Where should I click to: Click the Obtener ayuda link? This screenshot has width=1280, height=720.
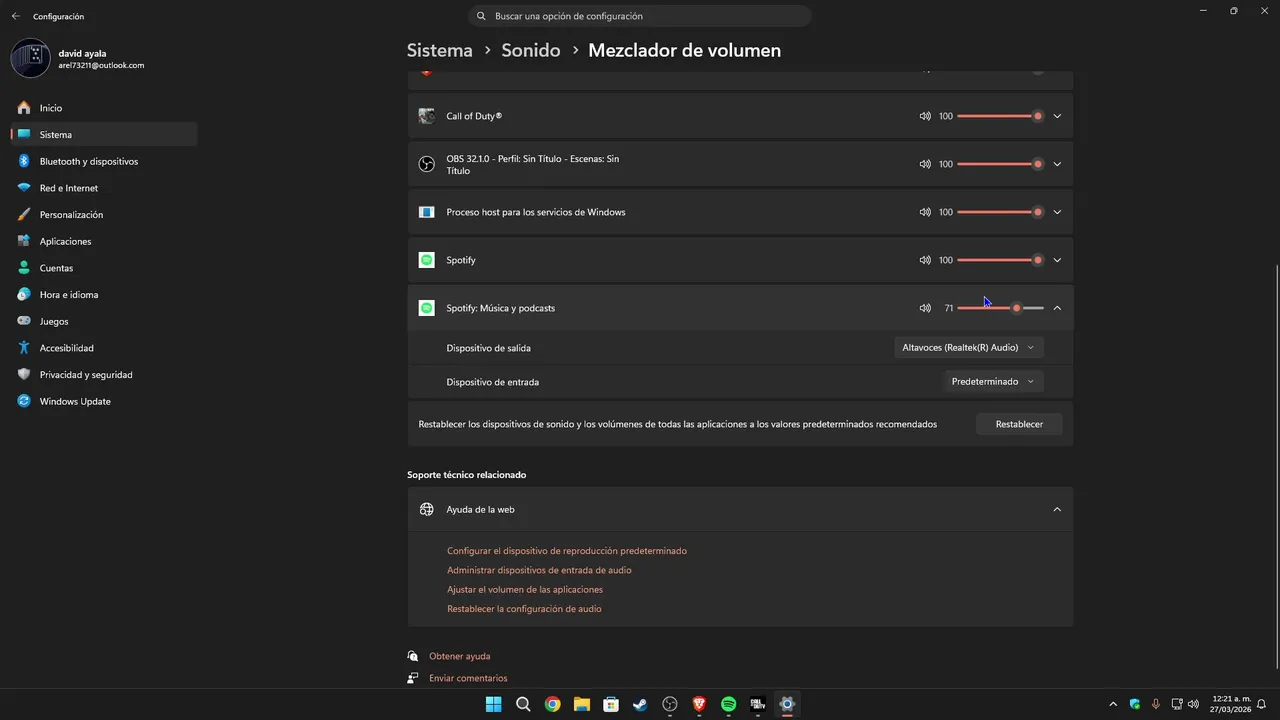click(x=460, y=656)
